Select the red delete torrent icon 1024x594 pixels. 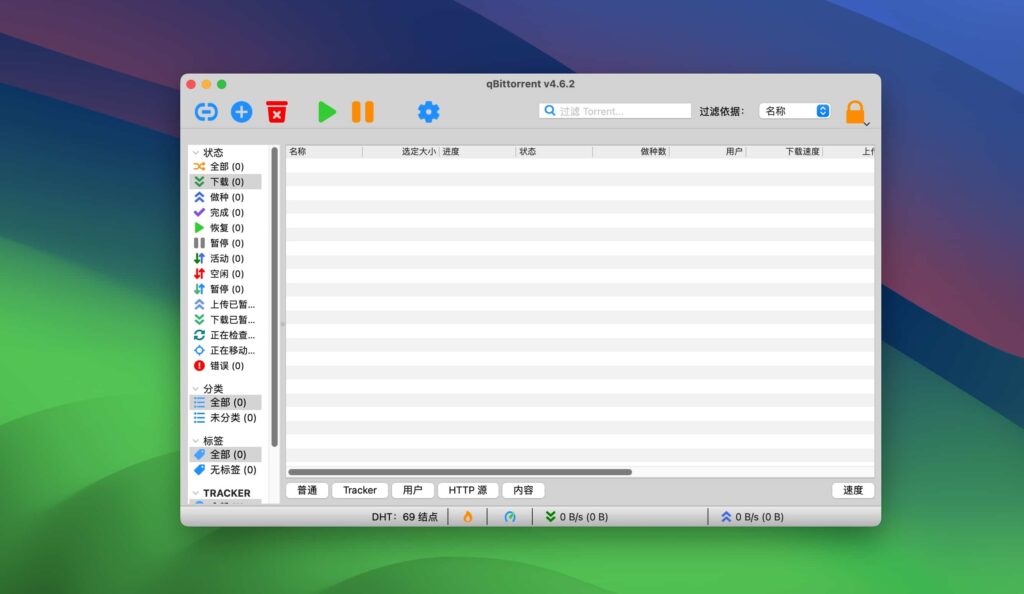pos(277,111)
